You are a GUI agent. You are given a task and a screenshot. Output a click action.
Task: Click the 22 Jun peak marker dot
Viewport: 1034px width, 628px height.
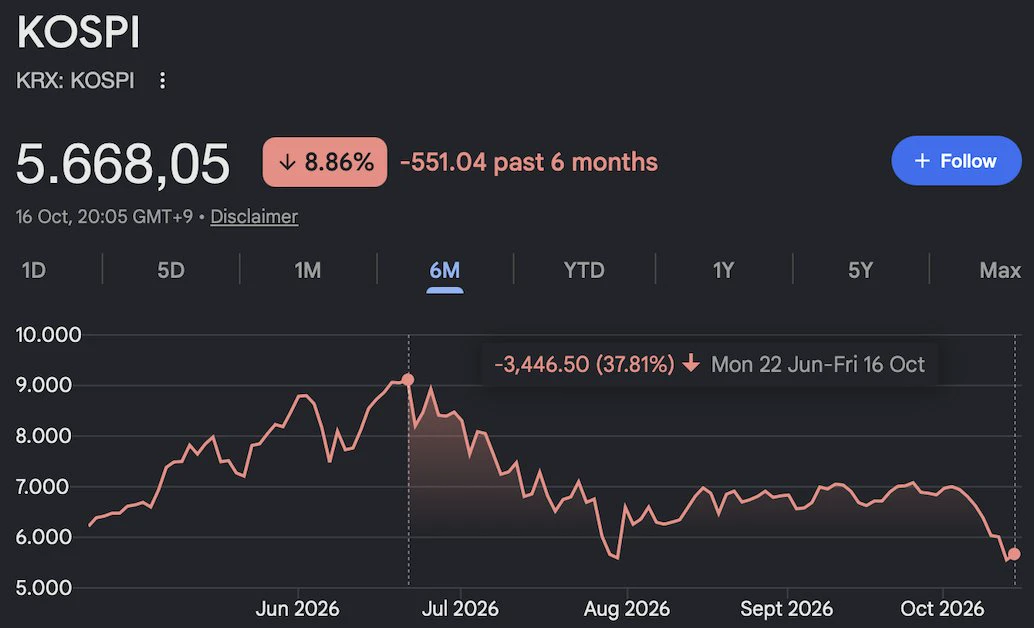coord(408,379)
